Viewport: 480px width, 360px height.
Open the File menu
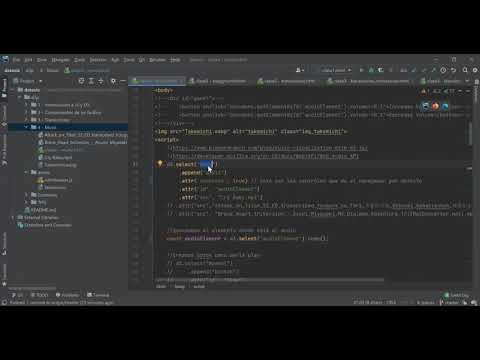tap(16, 60)
